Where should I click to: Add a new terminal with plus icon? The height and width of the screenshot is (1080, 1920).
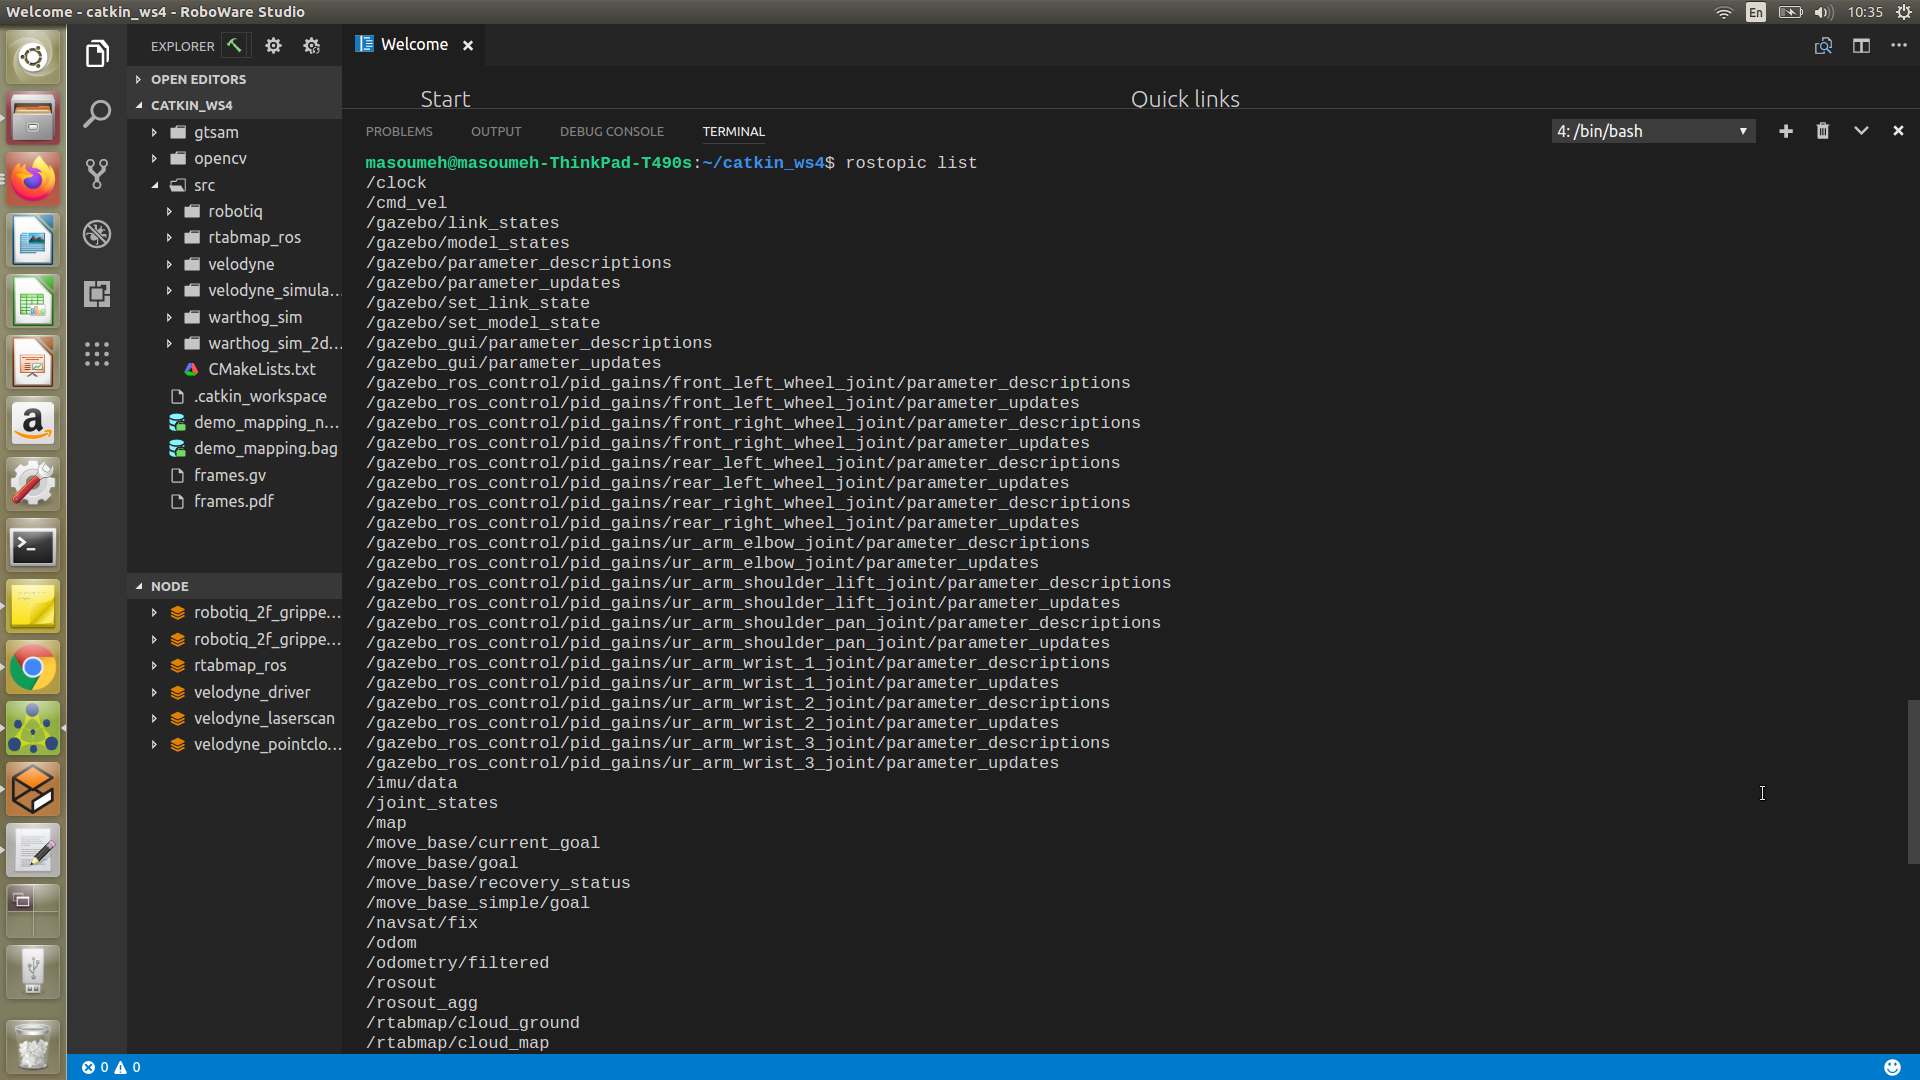click(1786, 131)
